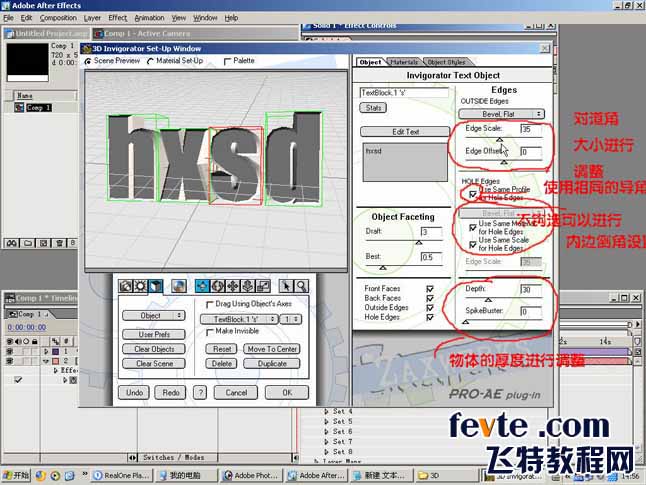The height and width of the screenshot is (485, 646).
Task: Open the 3D folder taskbar button
Action: coord(447,475)
